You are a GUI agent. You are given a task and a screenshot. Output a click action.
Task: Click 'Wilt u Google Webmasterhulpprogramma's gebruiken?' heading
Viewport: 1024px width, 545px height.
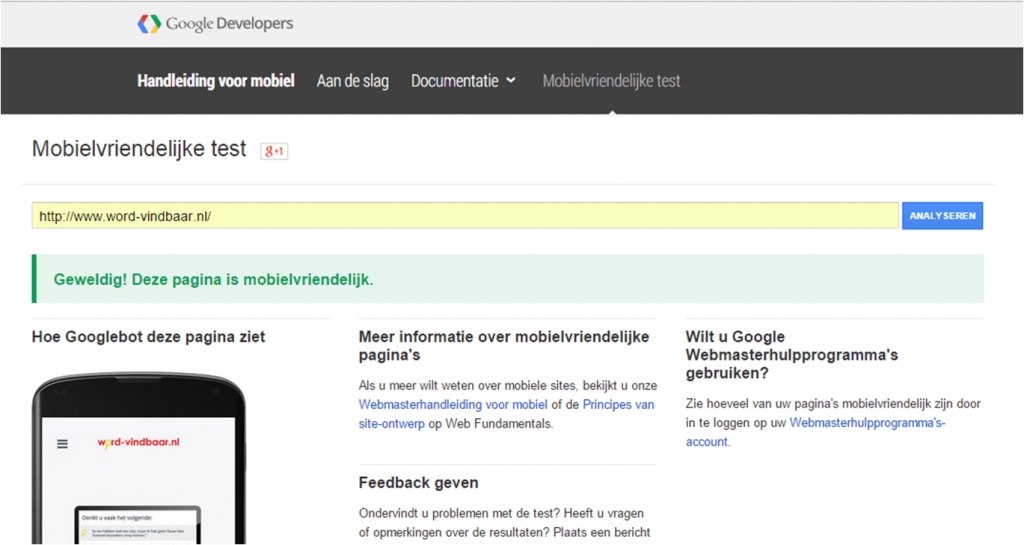click(792, 355)
